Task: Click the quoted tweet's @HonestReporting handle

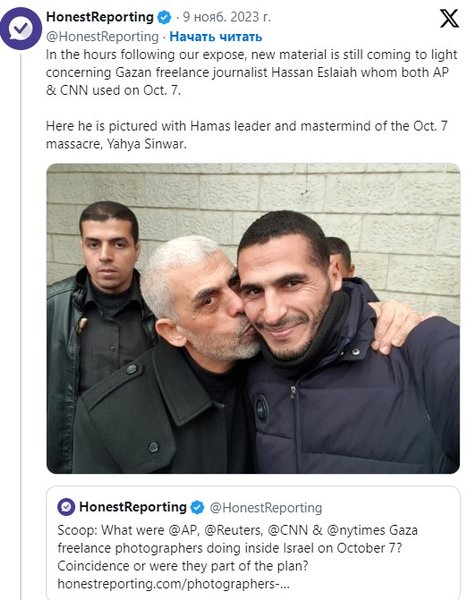Action: [266, 508]
